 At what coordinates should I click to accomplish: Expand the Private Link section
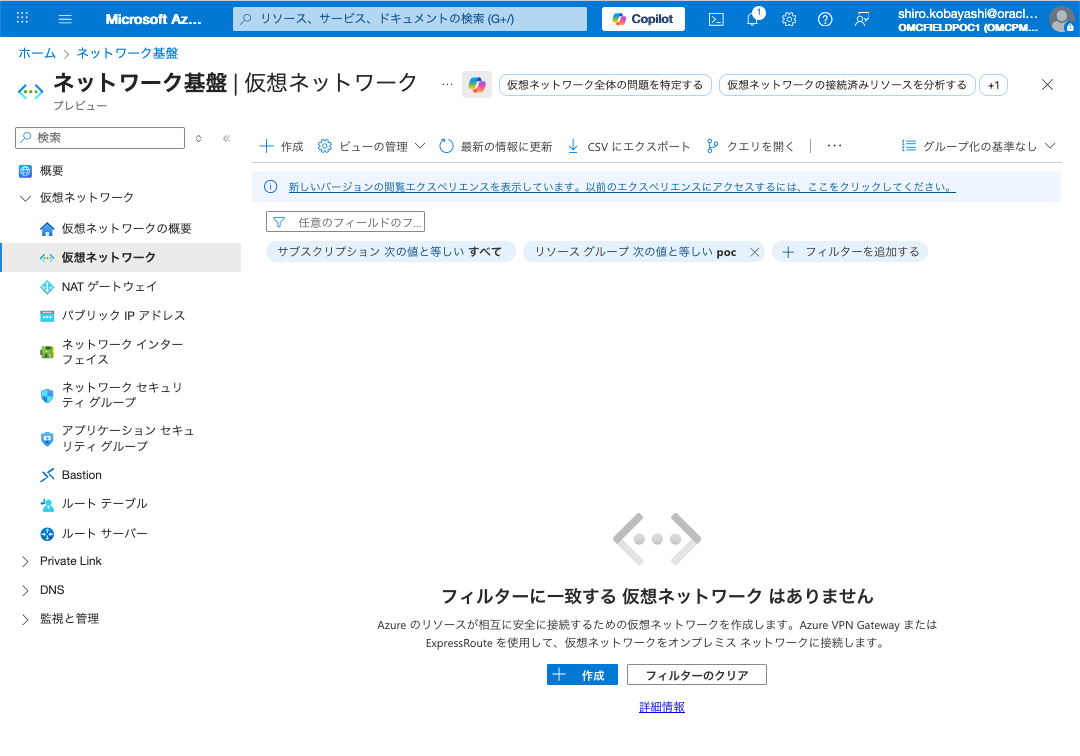pos(70,561)
